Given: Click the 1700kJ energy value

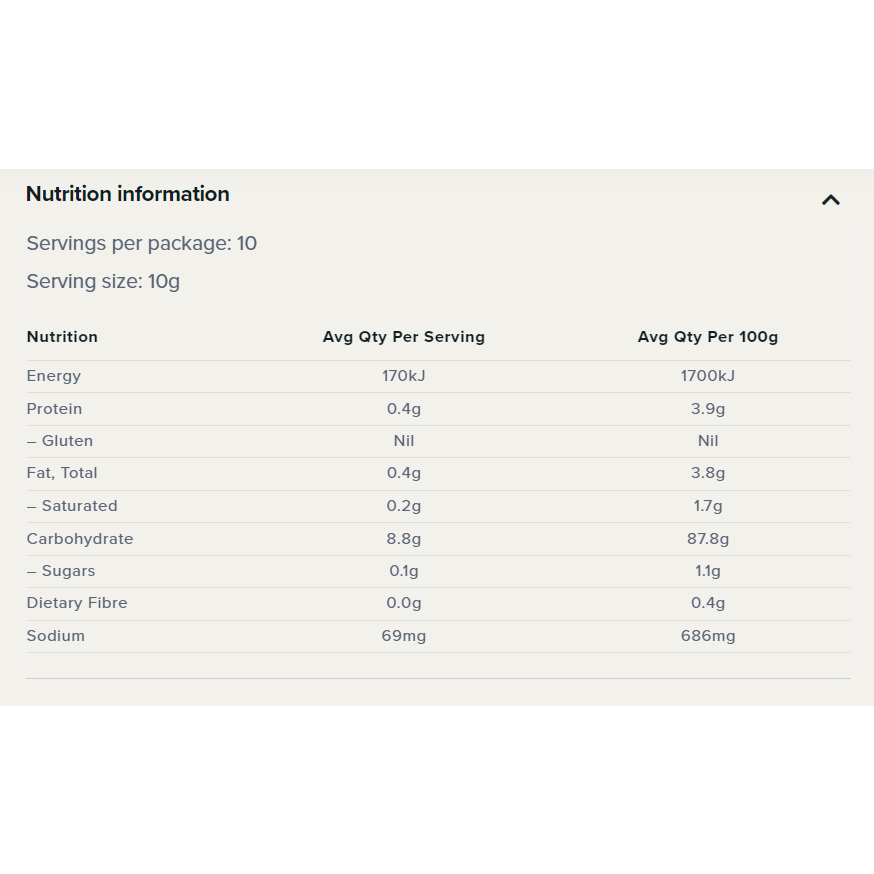Looking at the screenshot, I should click(x=707, y=376).
